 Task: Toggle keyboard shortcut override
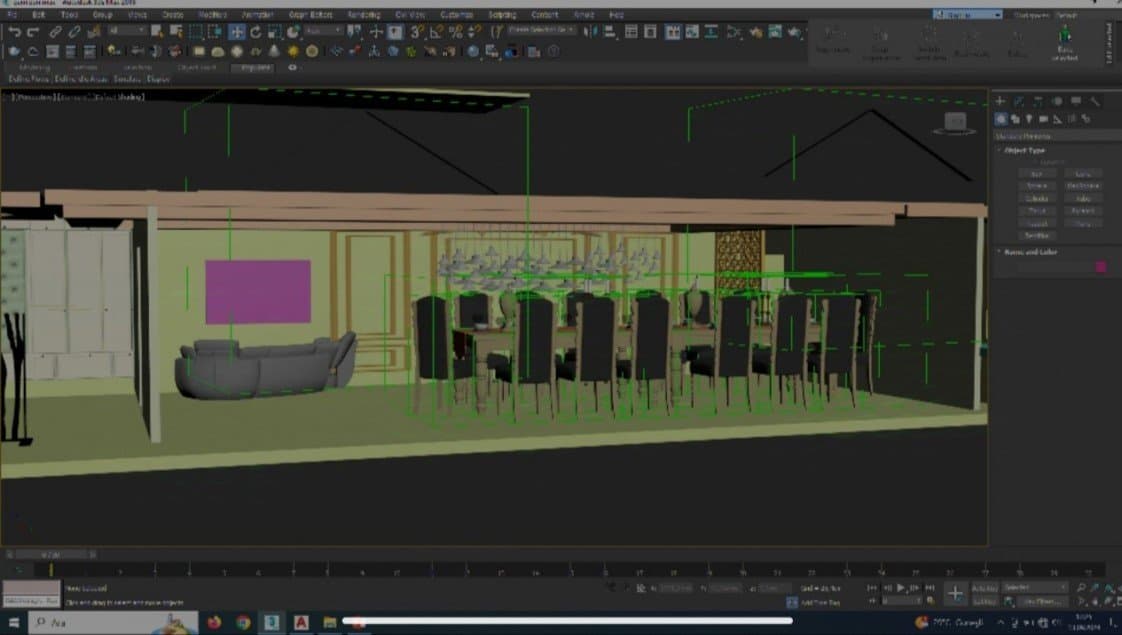pos(395,32)
